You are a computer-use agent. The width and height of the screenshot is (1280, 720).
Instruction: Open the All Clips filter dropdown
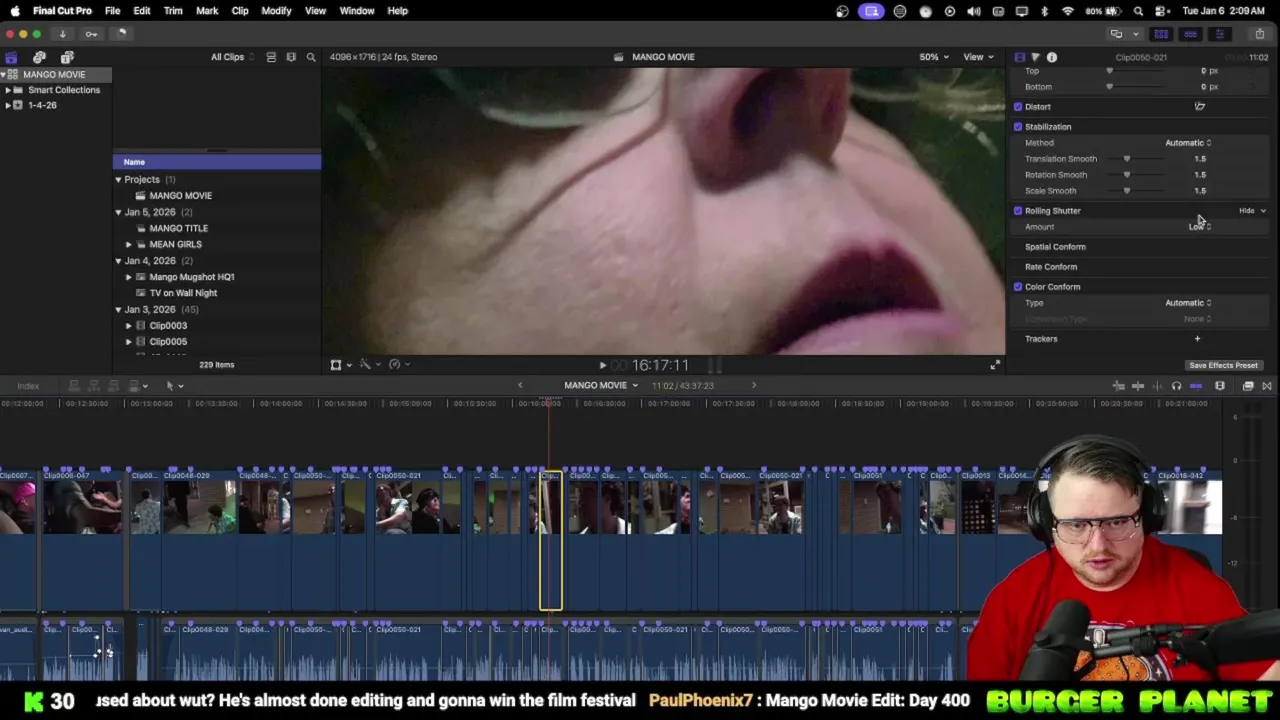(x=232, y=57)
